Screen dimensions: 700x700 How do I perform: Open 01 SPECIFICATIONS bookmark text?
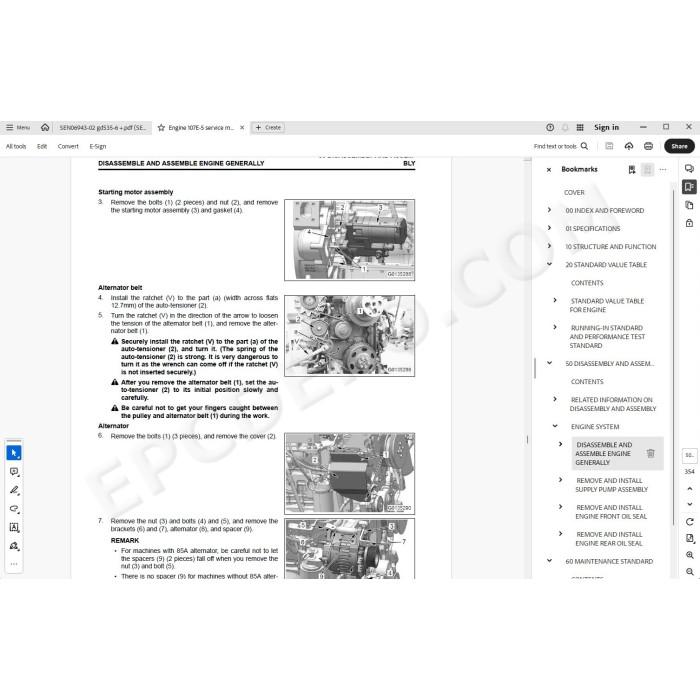pos(592,229)
